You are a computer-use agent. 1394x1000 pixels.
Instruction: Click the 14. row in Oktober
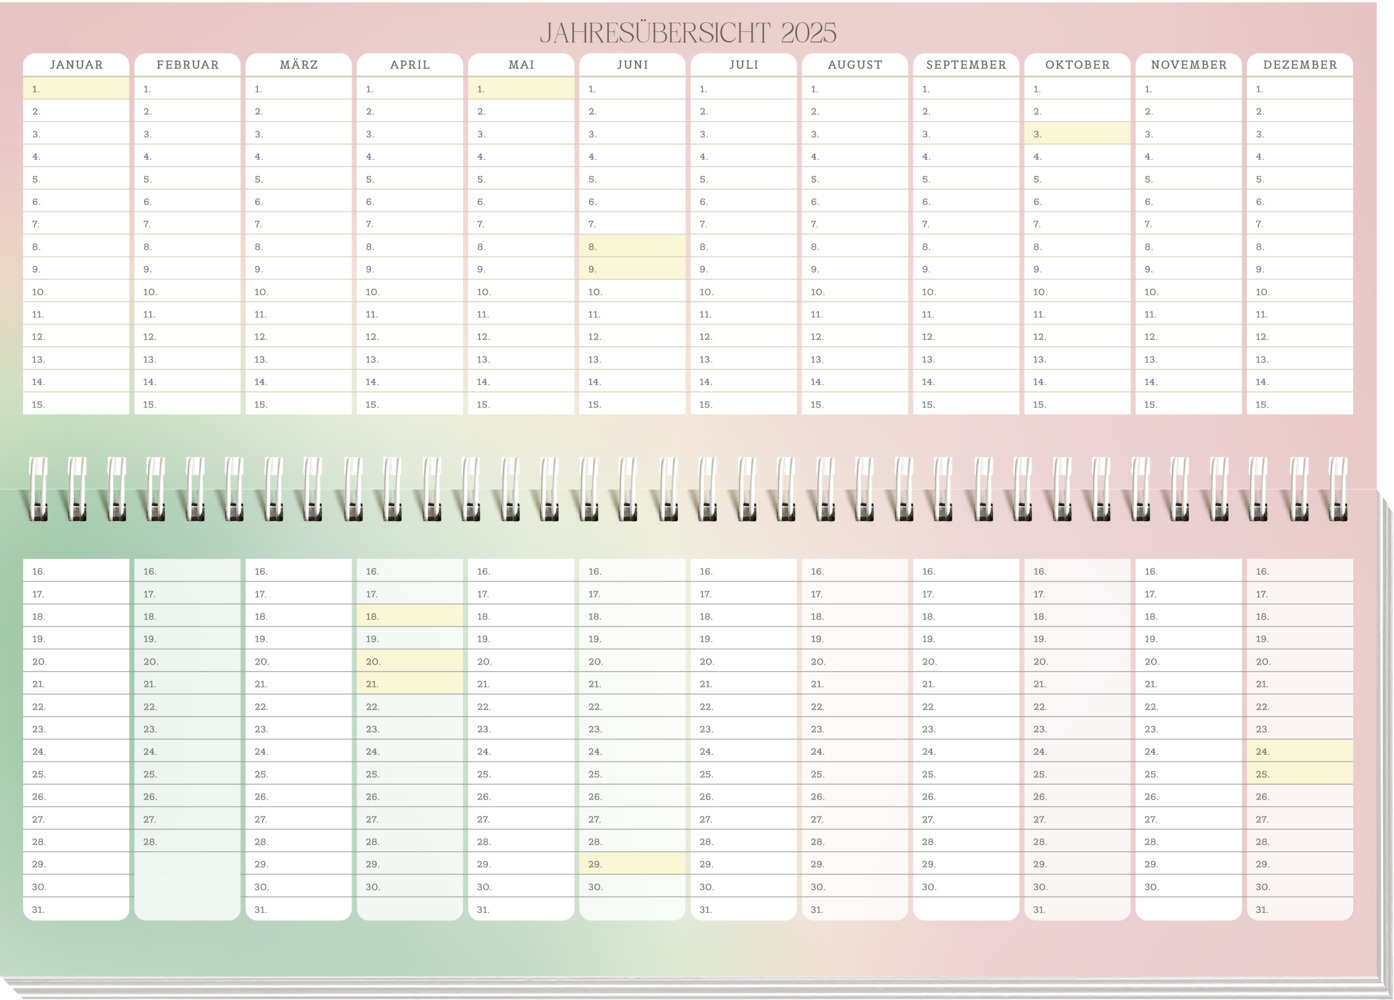tap(1077, 382)
